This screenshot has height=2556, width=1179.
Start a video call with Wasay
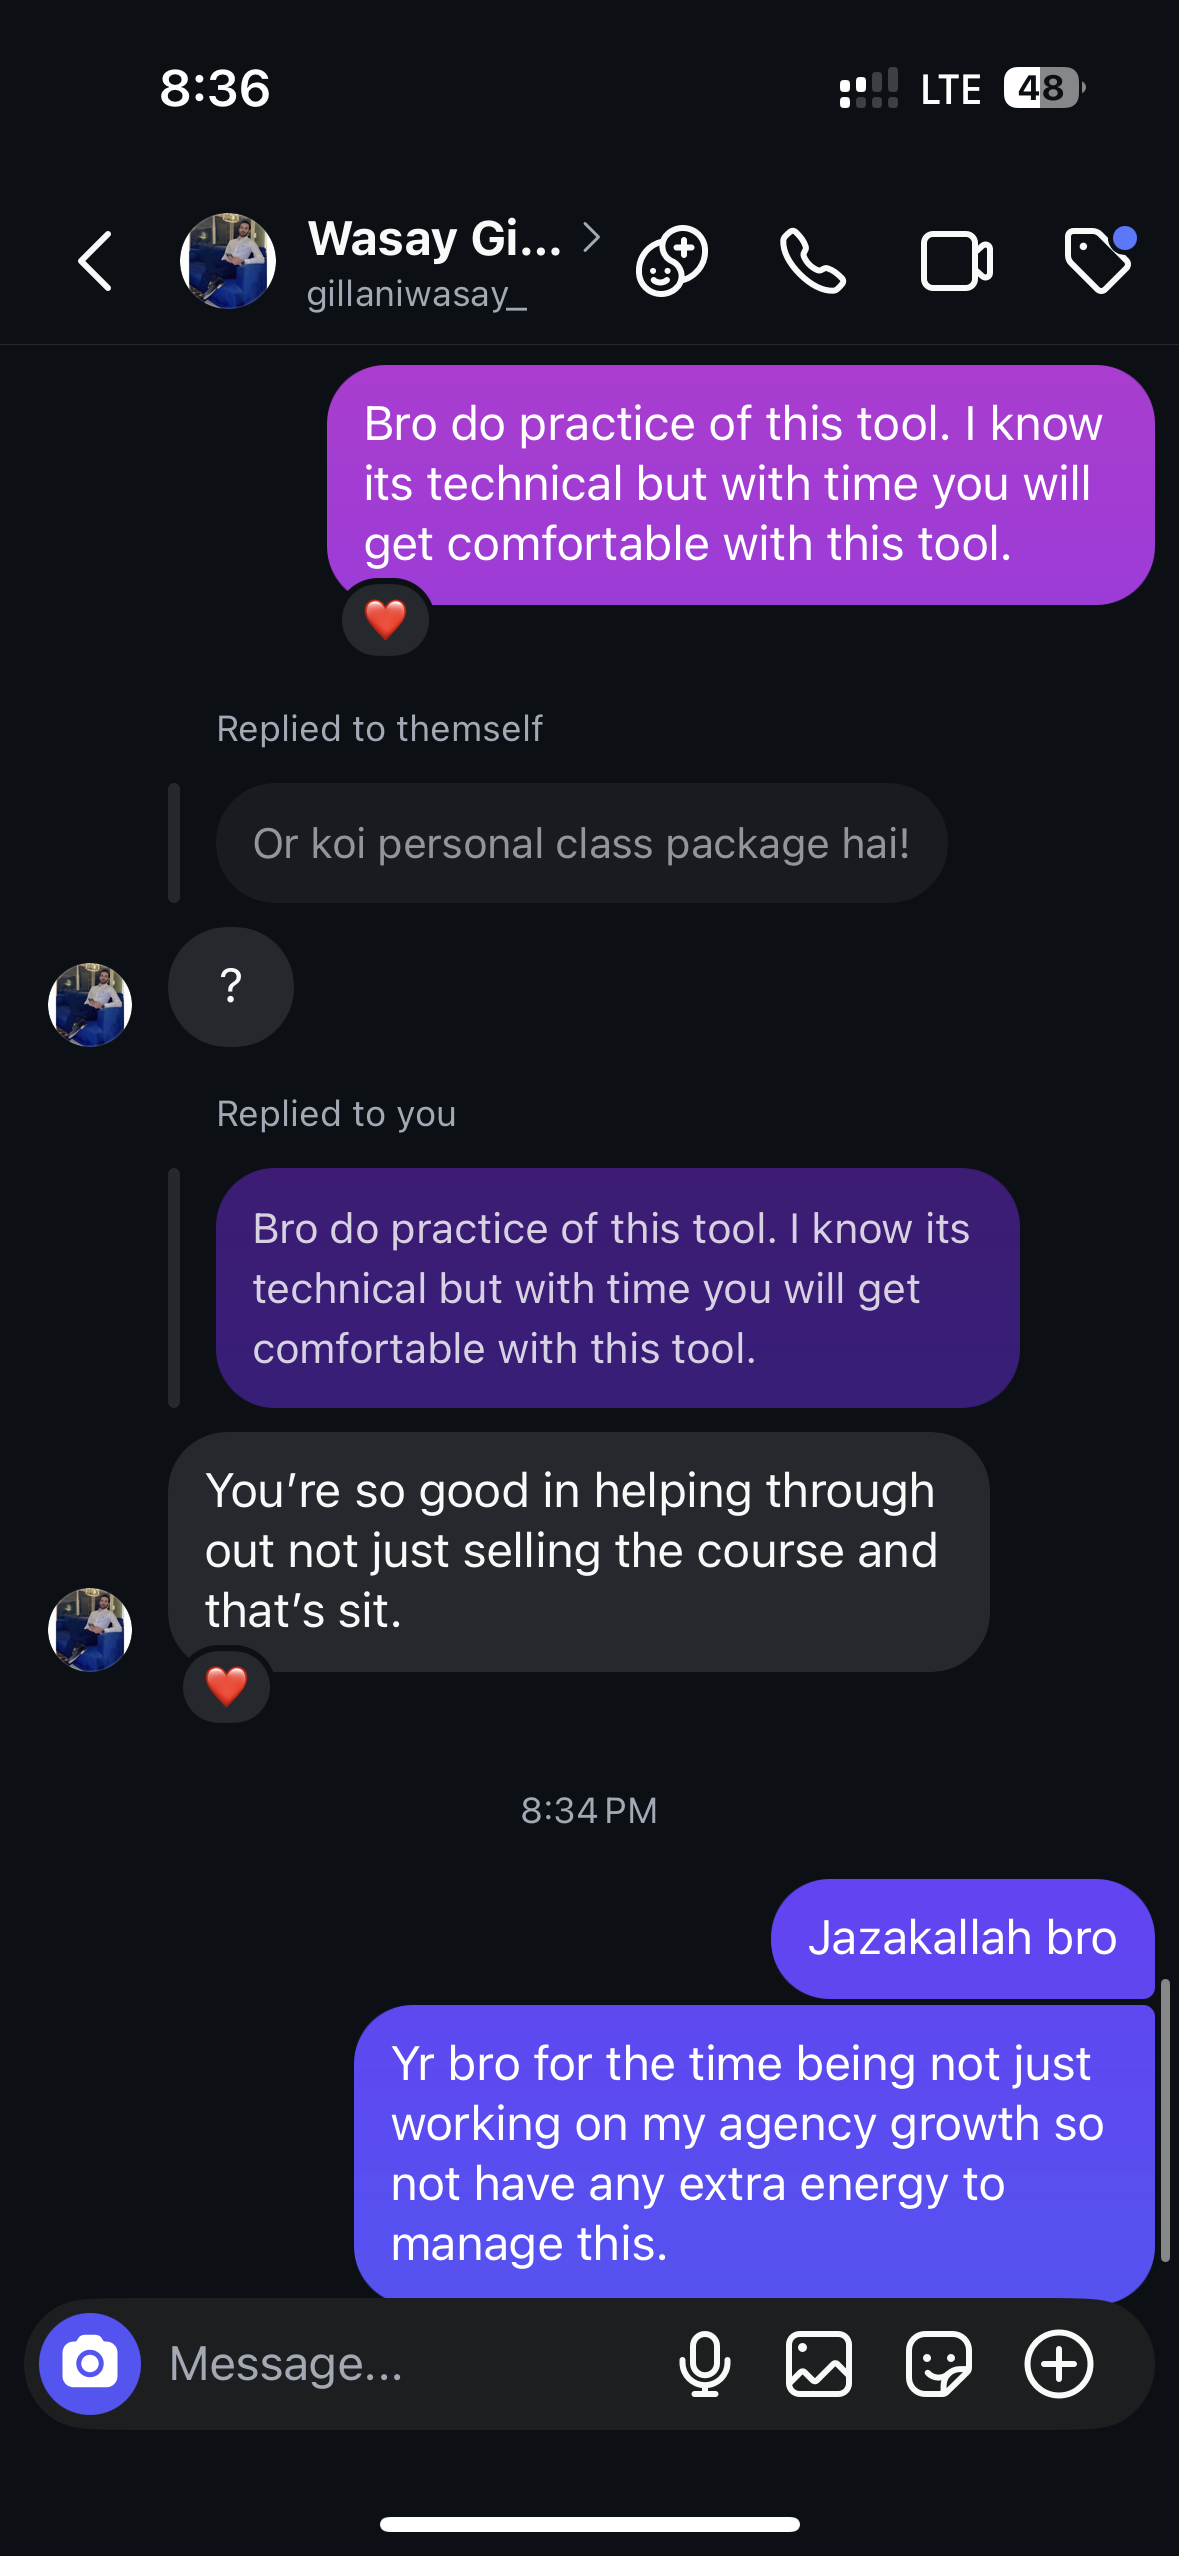956,262
